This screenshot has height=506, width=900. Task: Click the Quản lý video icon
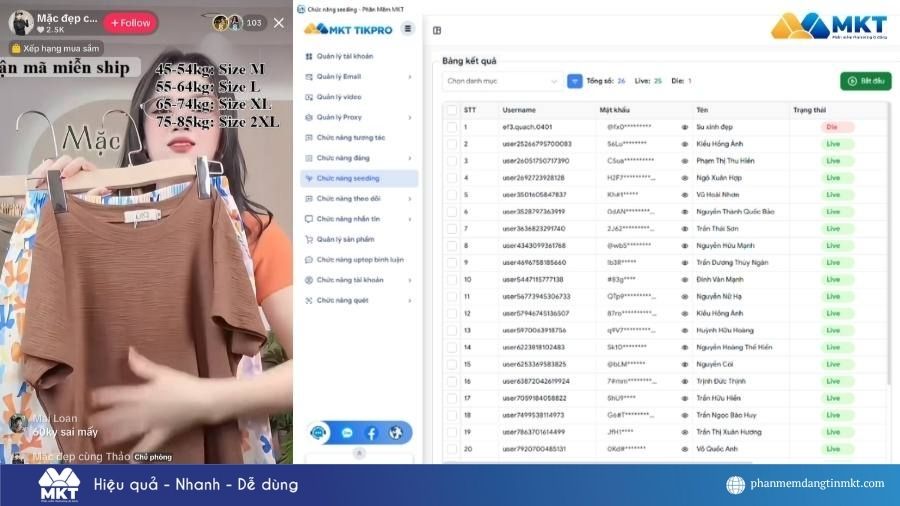[x=309, y=97]
